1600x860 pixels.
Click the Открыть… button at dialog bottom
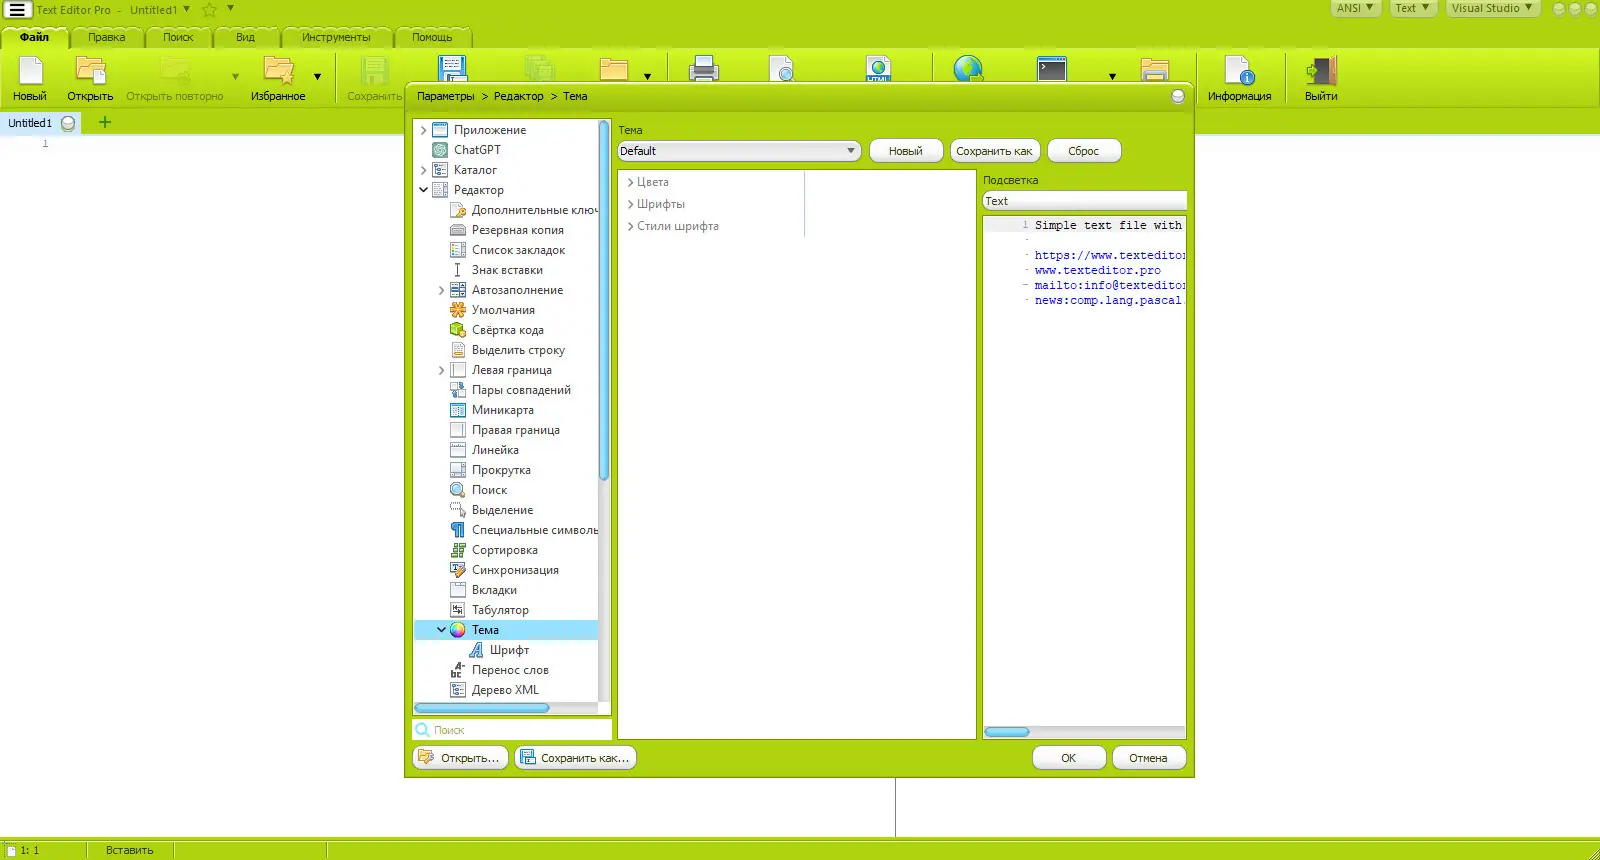point(460,758)
